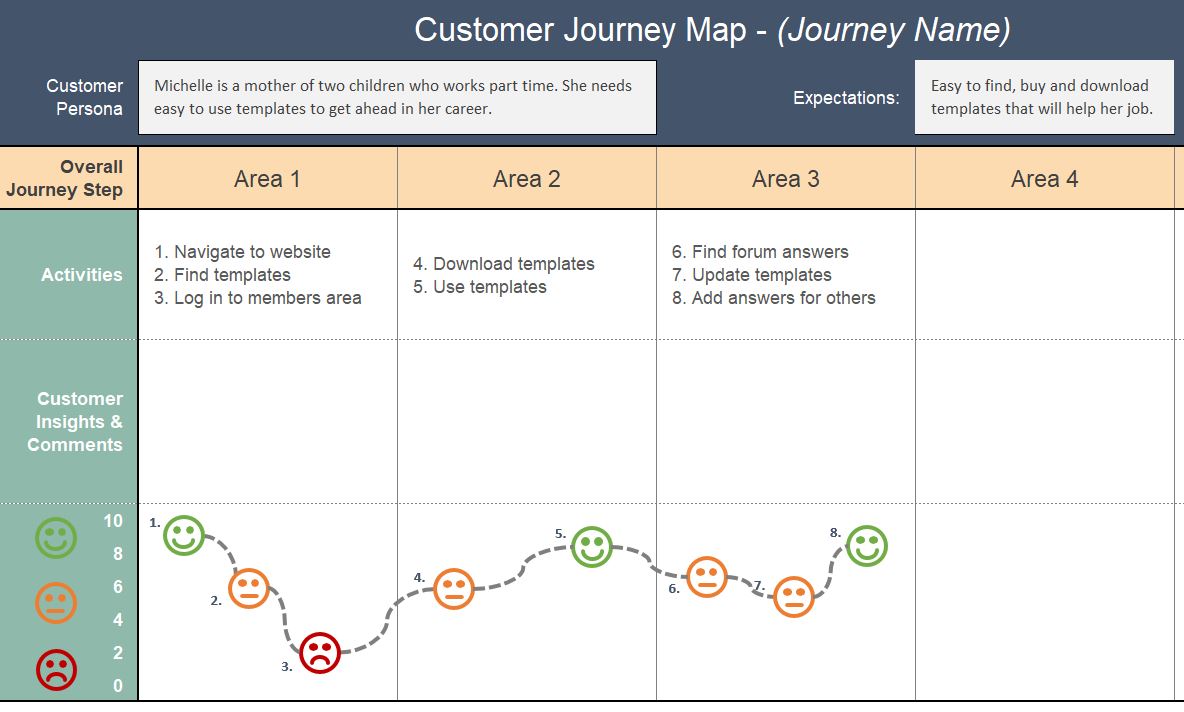The width and height of the screenshot is (1184, 712).
Task: Select the Area 1 header cell
Action: (x=267, y=179)
